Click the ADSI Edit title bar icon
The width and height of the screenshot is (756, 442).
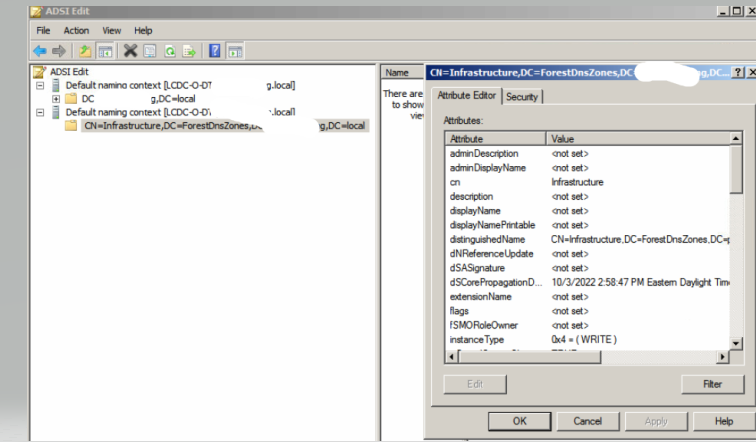click(37, 12)
